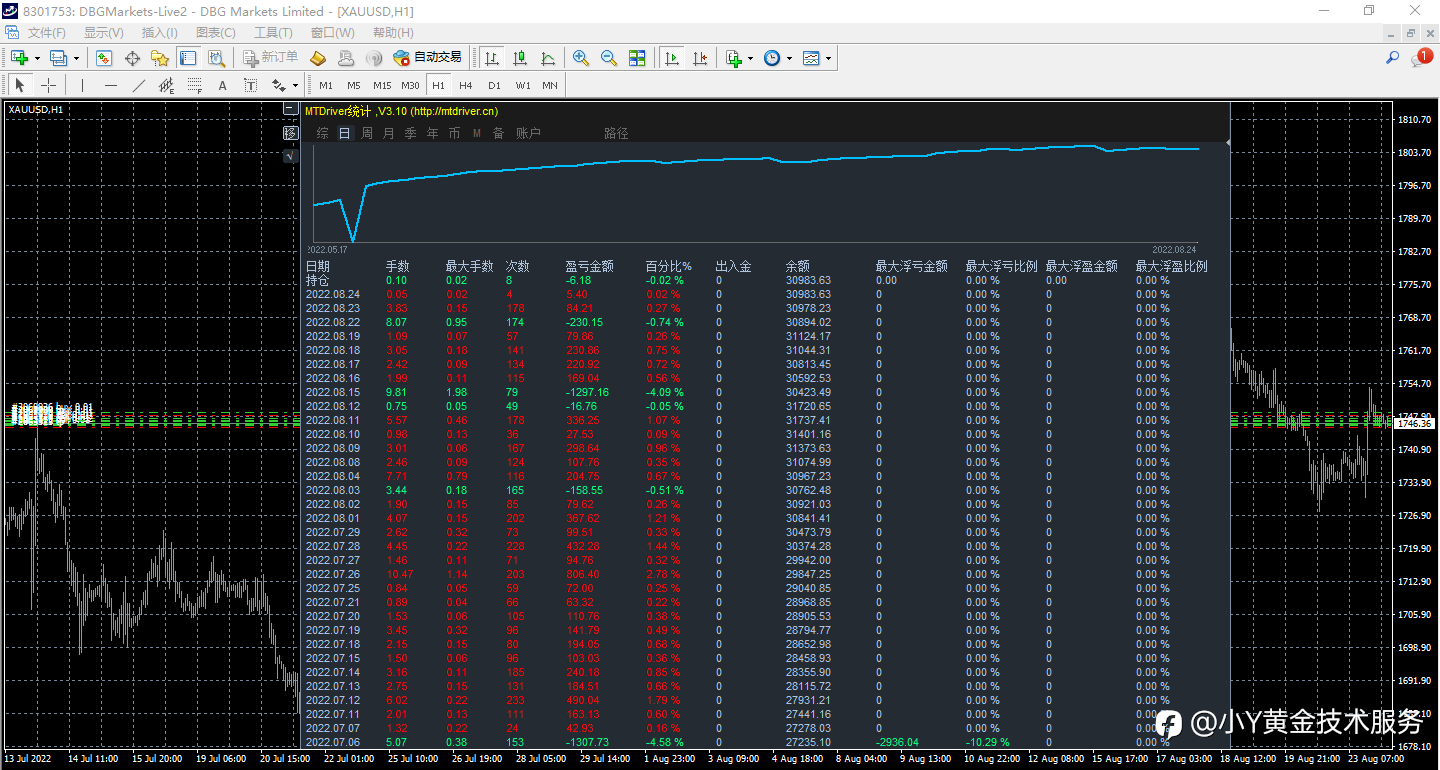This screenshot has height=770, width=1440.
Task: Switch to M1 timeframe
Action: 326,85
